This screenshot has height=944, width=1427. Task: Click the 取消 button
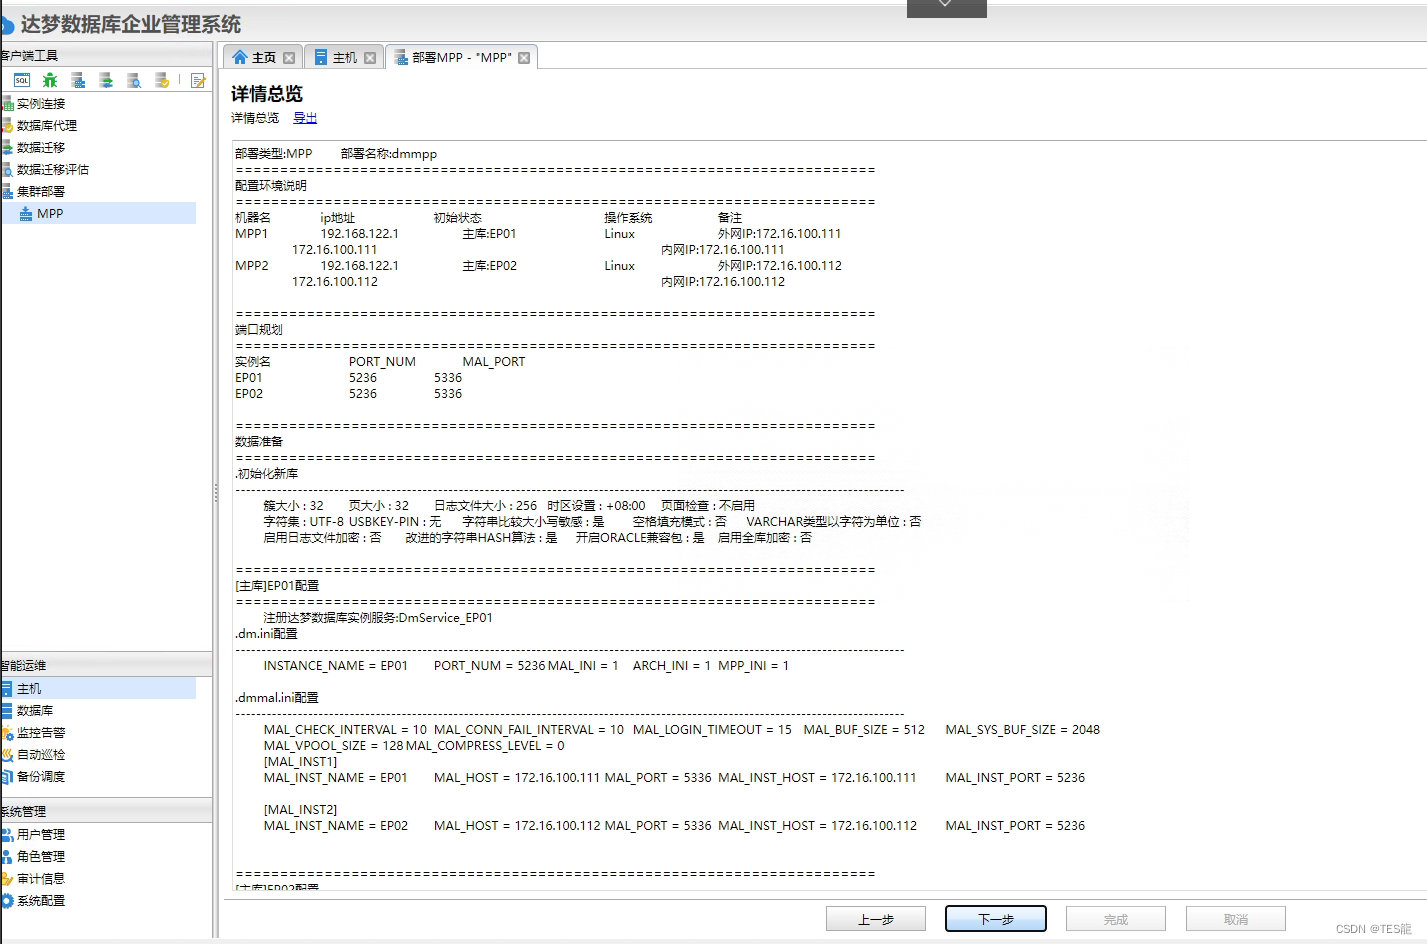tap(1236, 919)
